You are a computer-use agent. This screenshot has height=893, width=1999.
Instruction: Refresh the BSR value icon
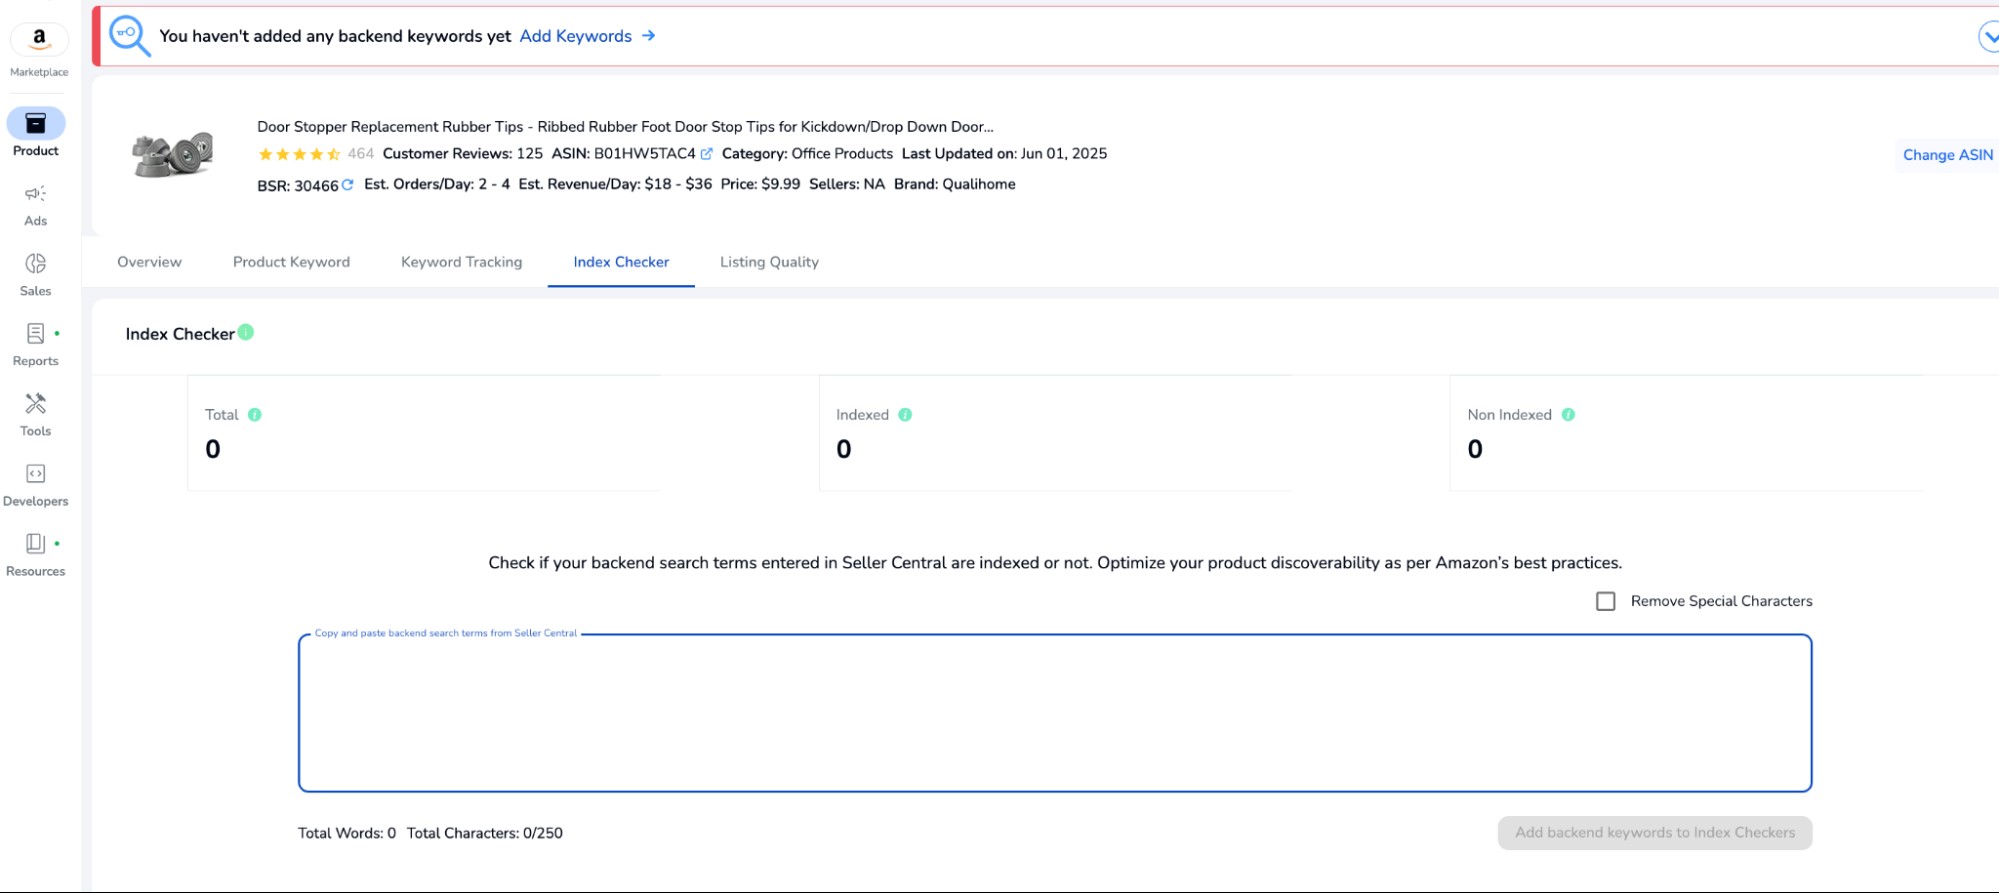(x=348, y=185)
